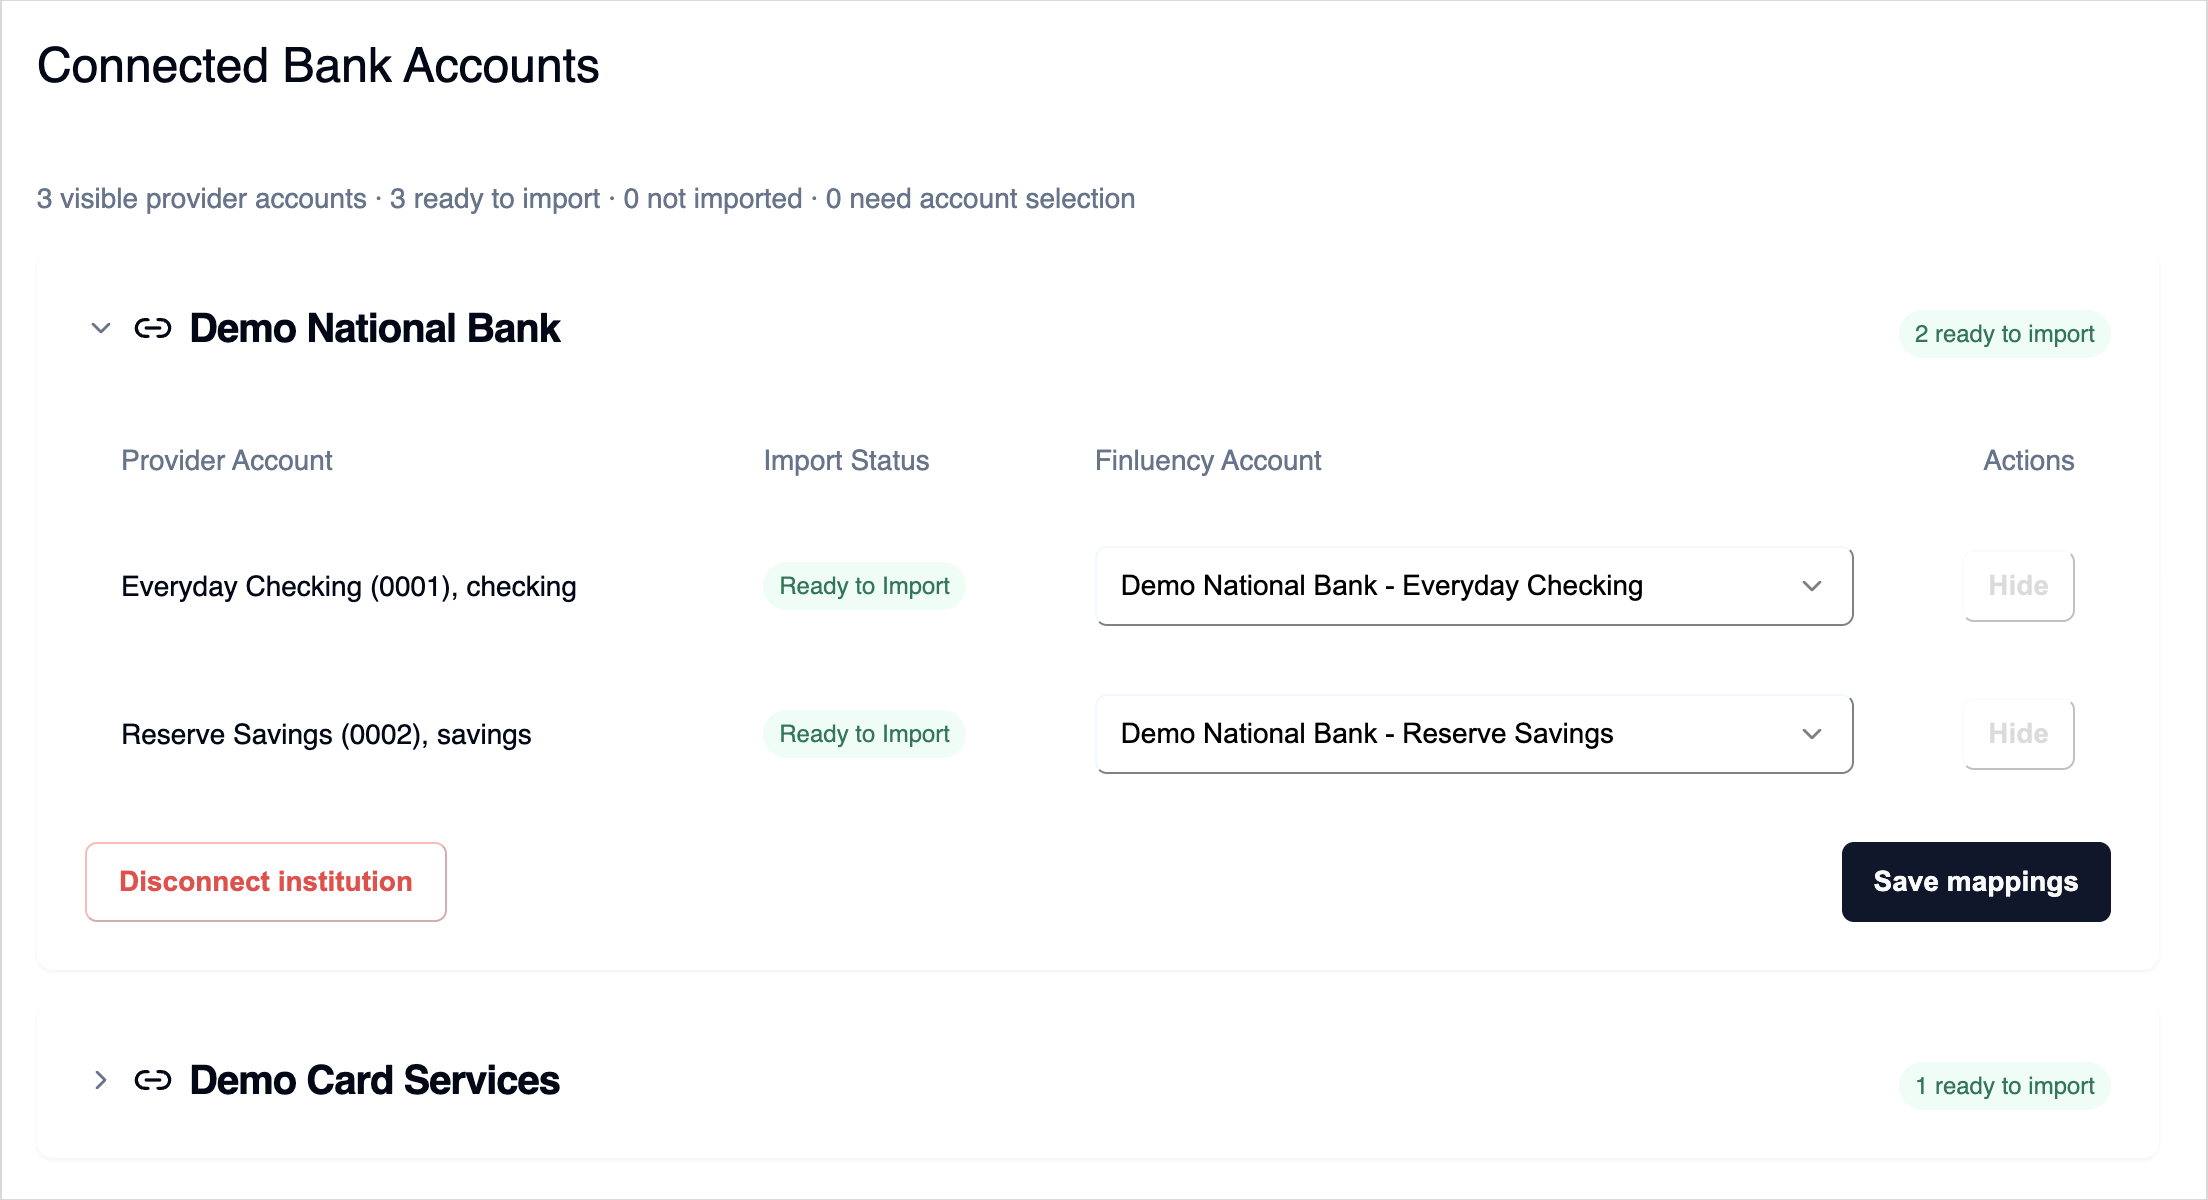Click Disconnect institution button
This screenshot has height=1200, width=2208.
266,882
